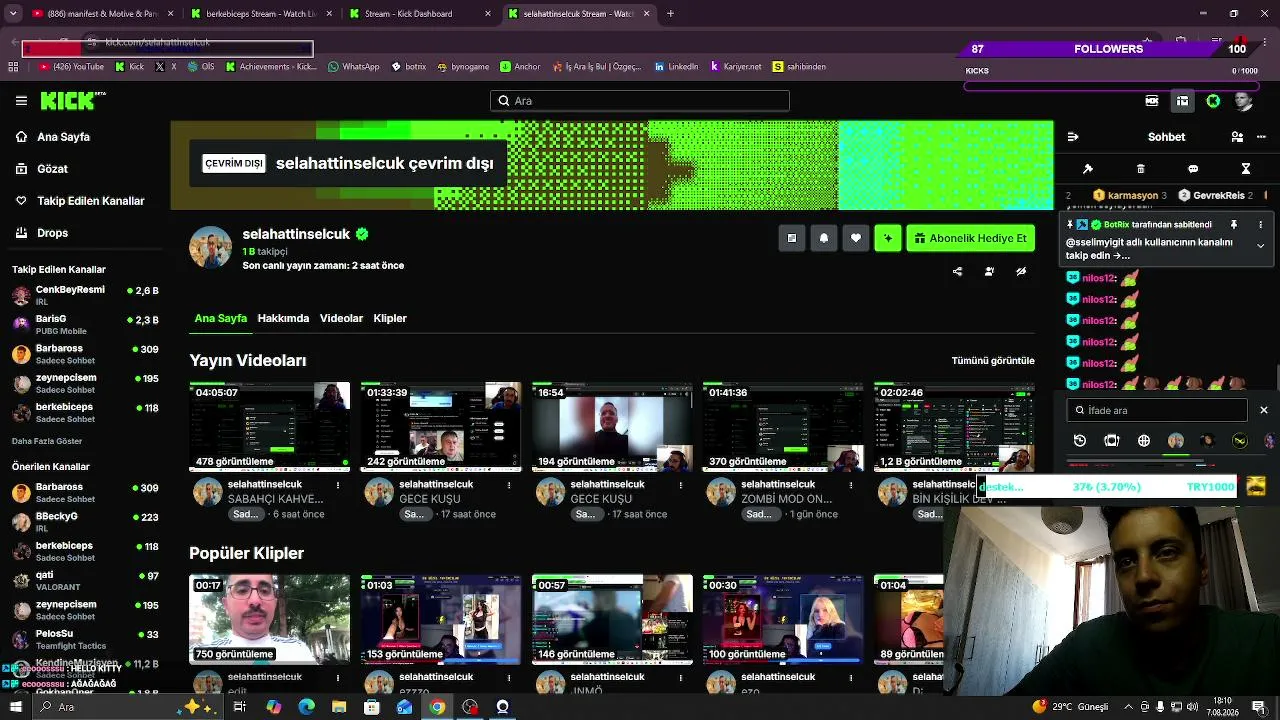
Task: Open the browser tab list dropdown
Action: tap(13, 14)
